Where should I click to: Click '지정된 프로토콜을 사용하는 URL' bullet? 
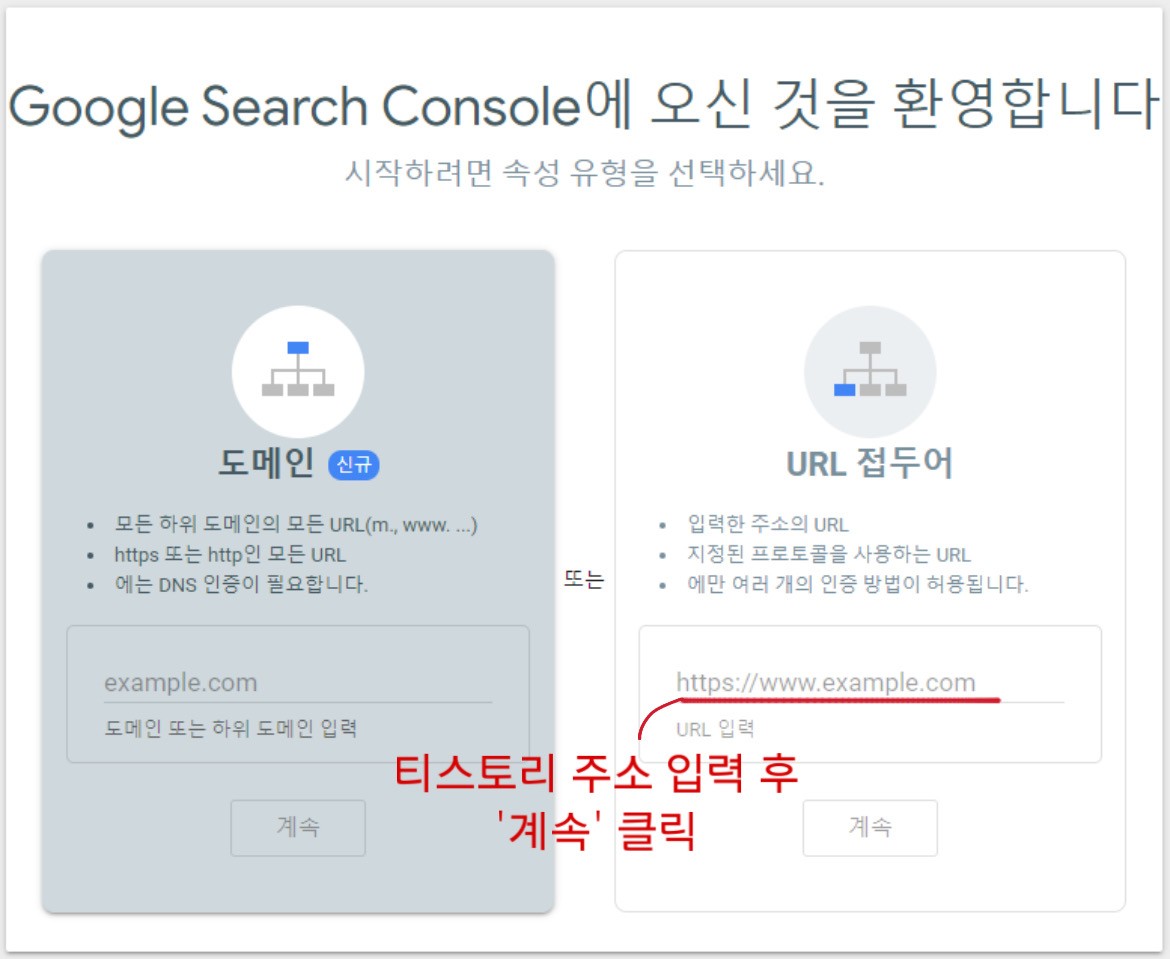[828, 555]
